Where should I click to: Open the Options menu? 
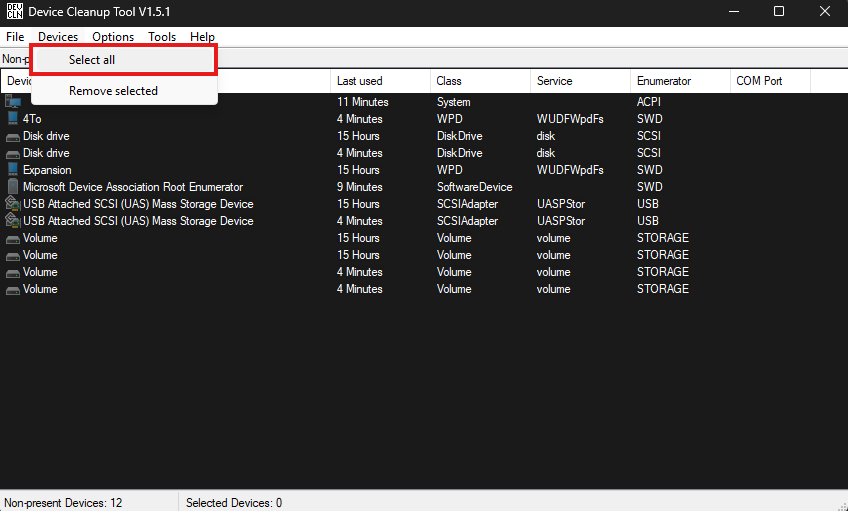113,37
